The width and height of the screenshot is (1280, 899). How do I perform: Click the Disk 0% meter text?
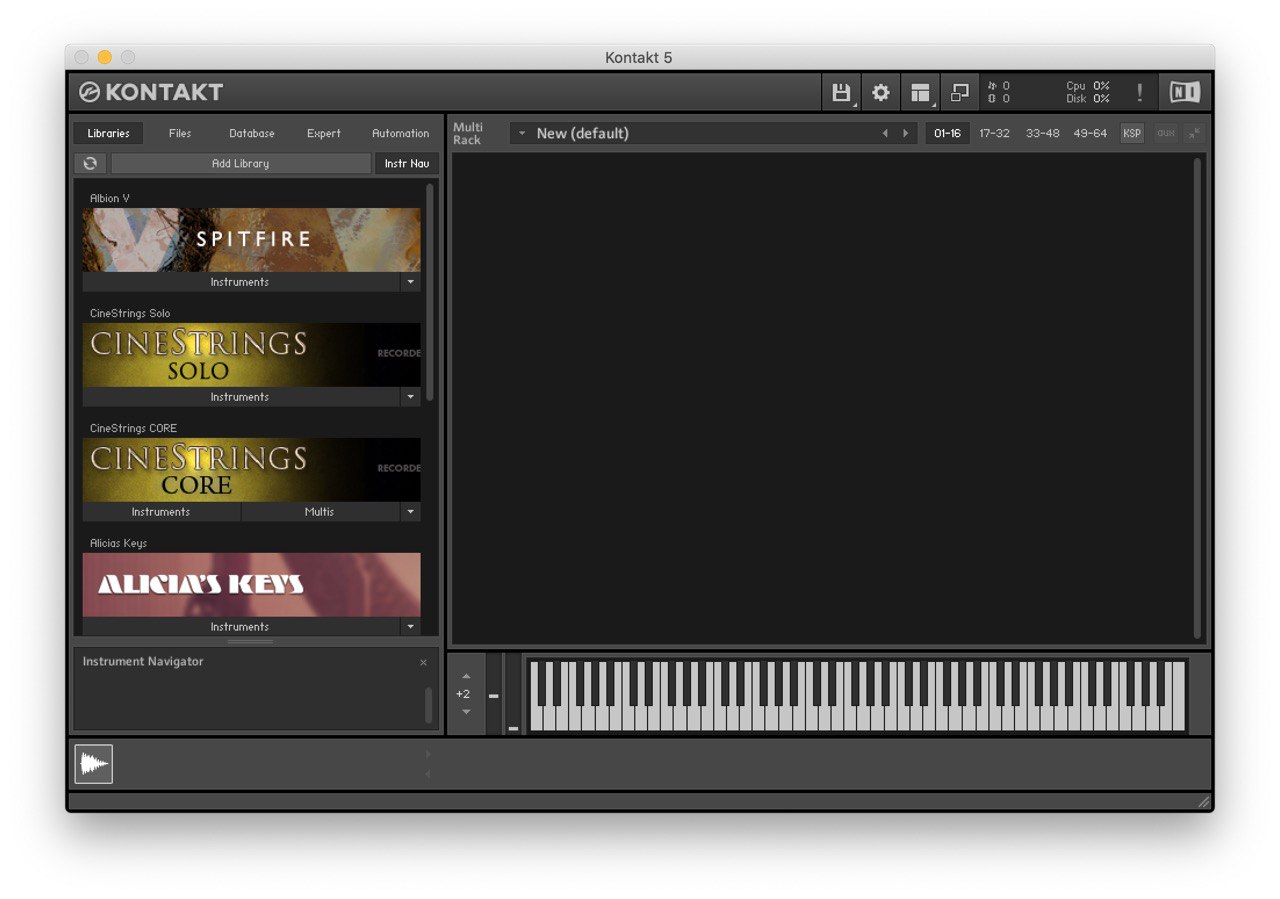pyautogui.click(x=1088, y=99)
